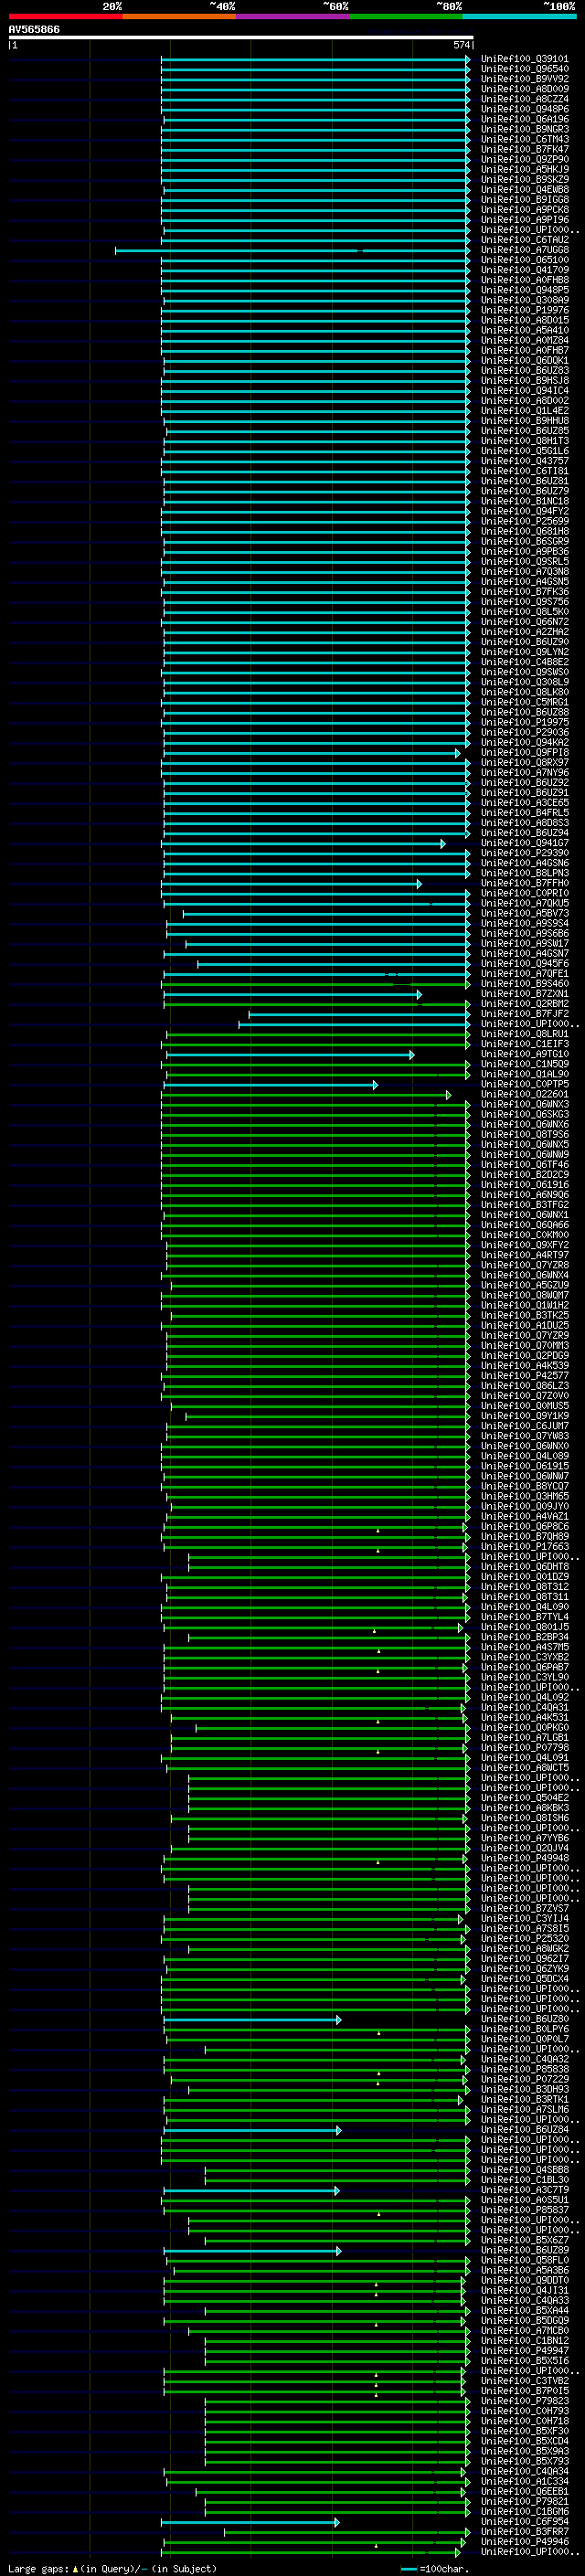
Task: Select UniRef100_P19976 label
Action: pyautogui.click(x=525, y=310)
